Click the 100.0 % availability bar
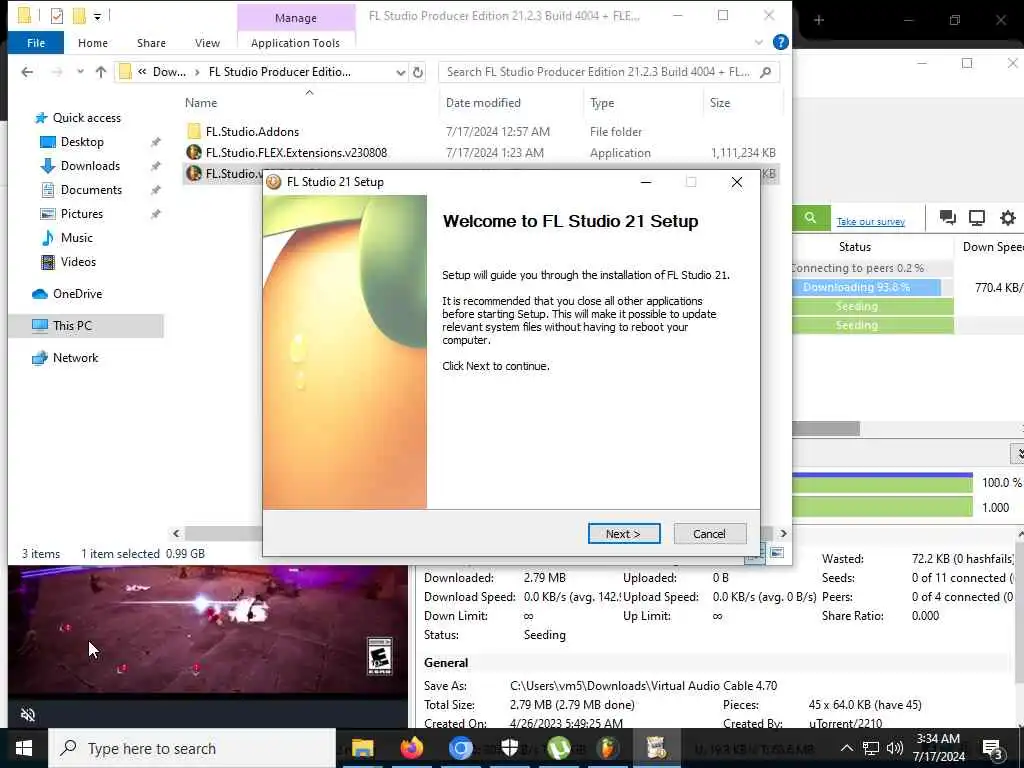 click(x=882, y=483)
